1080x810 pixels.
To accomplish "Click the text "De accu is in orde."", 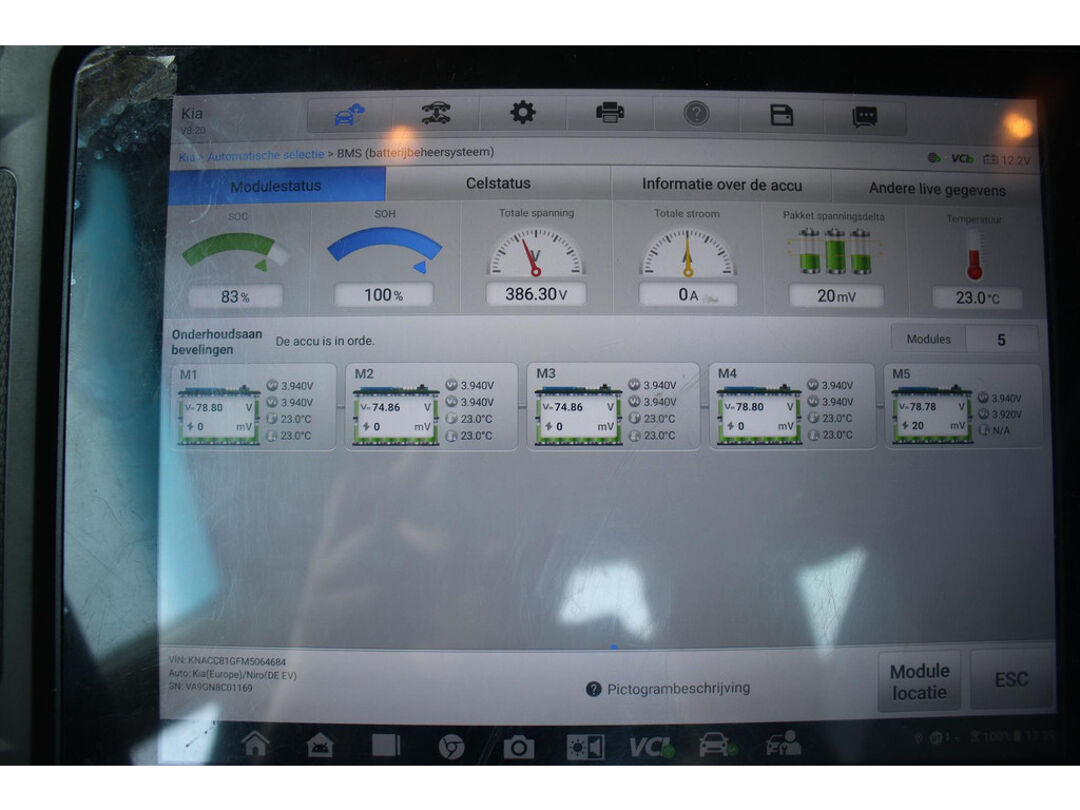I will [x=325, y=341].
